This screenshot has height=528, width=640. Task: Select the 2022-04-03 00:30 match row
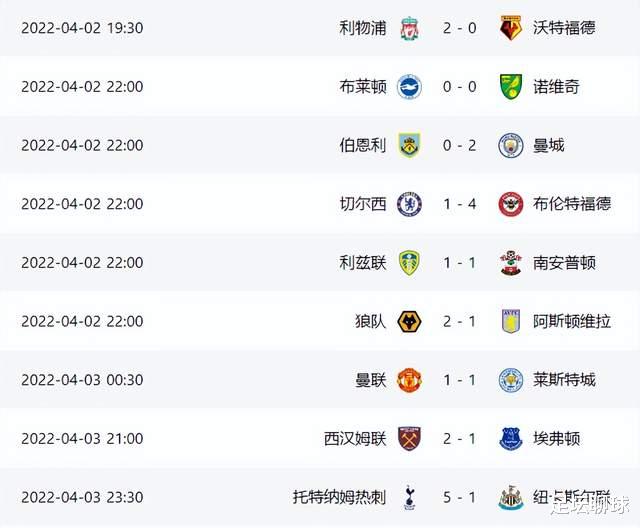[x=320, y=380]
